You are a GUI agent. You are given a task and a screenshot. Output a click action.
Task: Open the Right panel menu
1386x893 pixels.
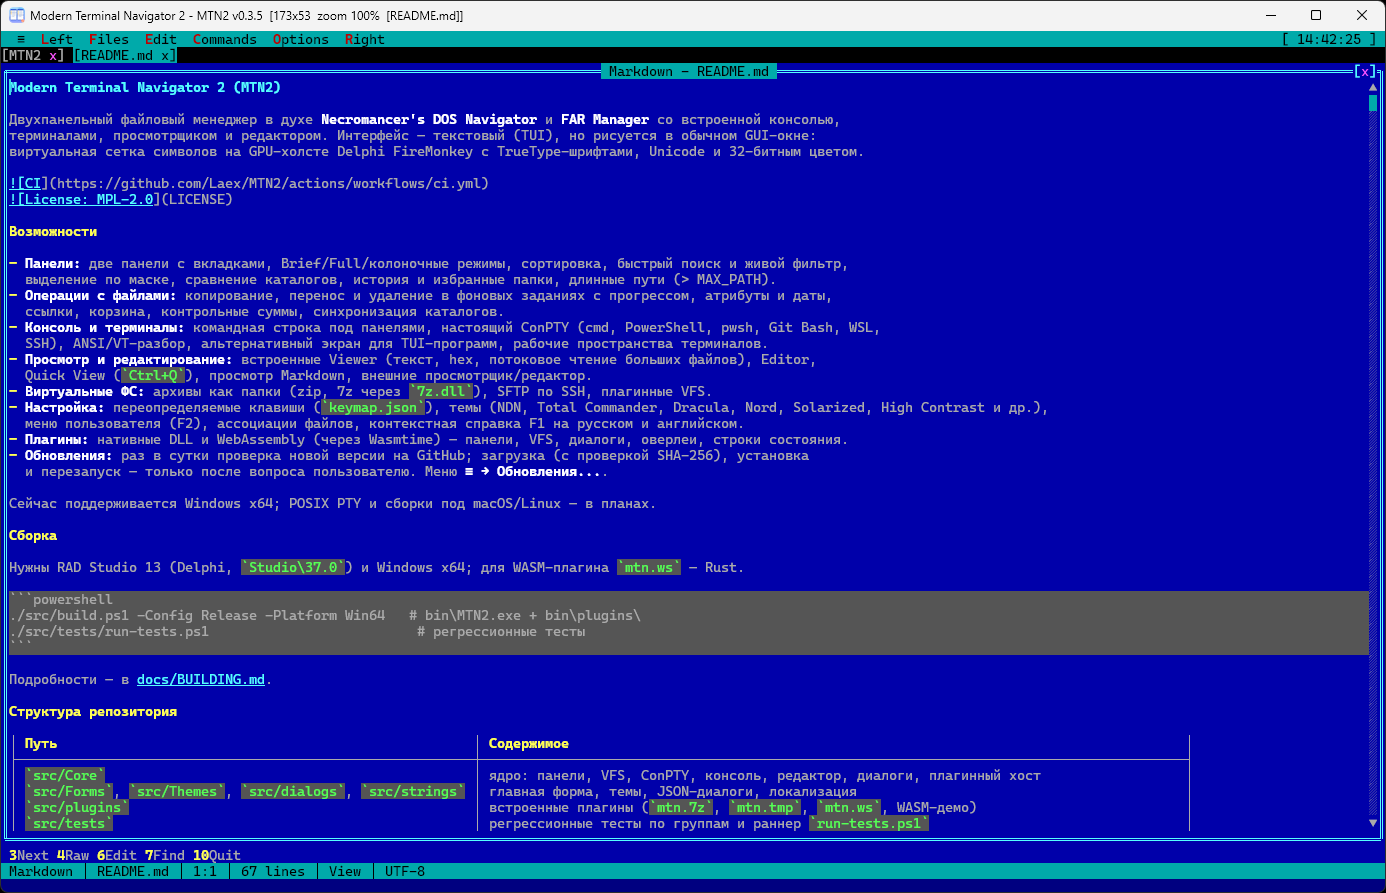pyautogui.click(x=365, y=39)
